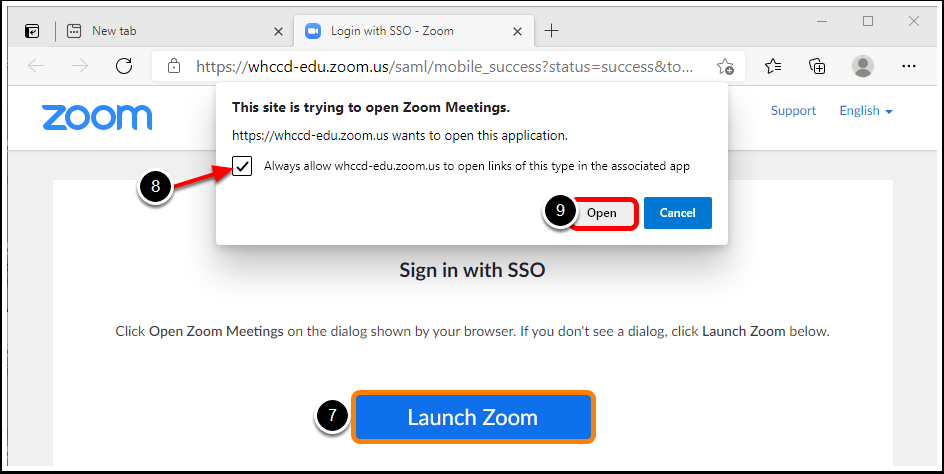
Task: Uncheck the Always allow whccd-edu.zoom.us checkbox
Action: pos(242,166)
